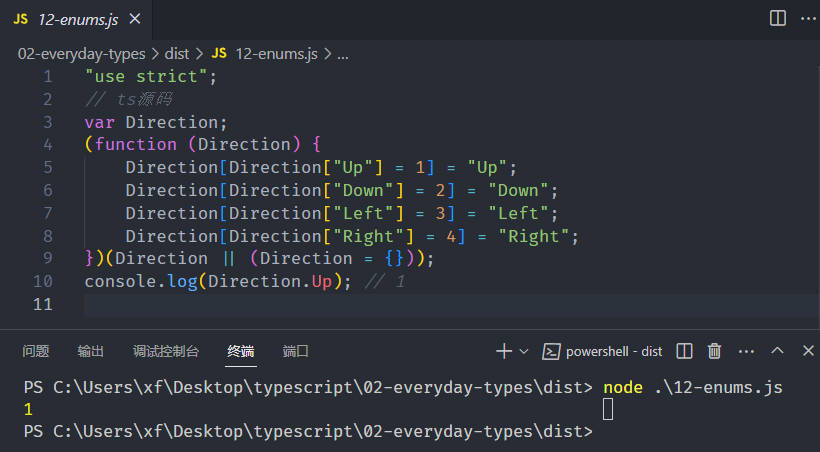820x452 pixels.
Task: Open the 端口 (Ports) panel tab
Action: tap(295, 351)
